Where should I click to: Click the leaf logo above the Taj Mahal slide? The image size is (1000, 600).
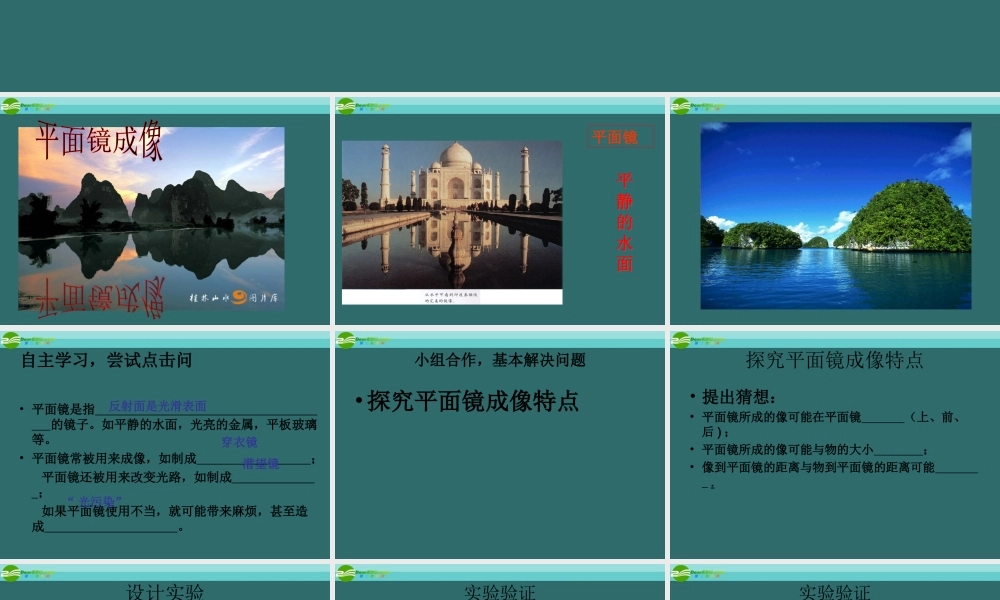(x=346, y=106)
